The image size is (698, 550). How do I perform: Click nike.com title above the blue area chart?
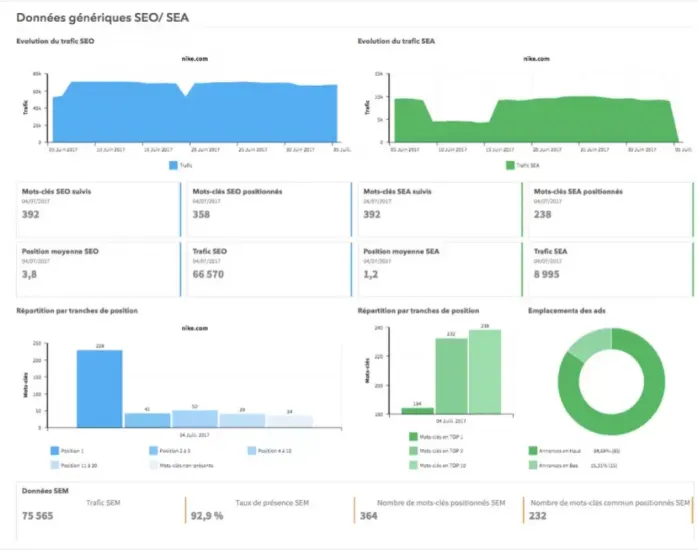pyautogui.click(x=195, y=58)
